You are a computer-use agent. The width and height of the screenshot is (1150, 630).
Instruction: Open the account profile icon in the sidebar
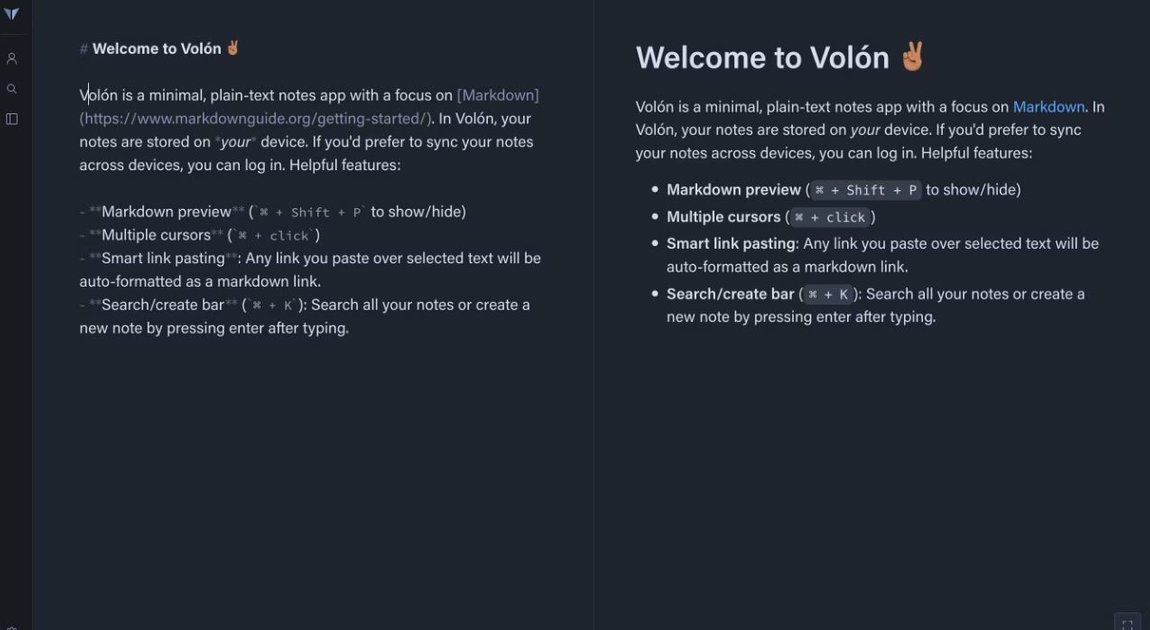pos(12,57)
